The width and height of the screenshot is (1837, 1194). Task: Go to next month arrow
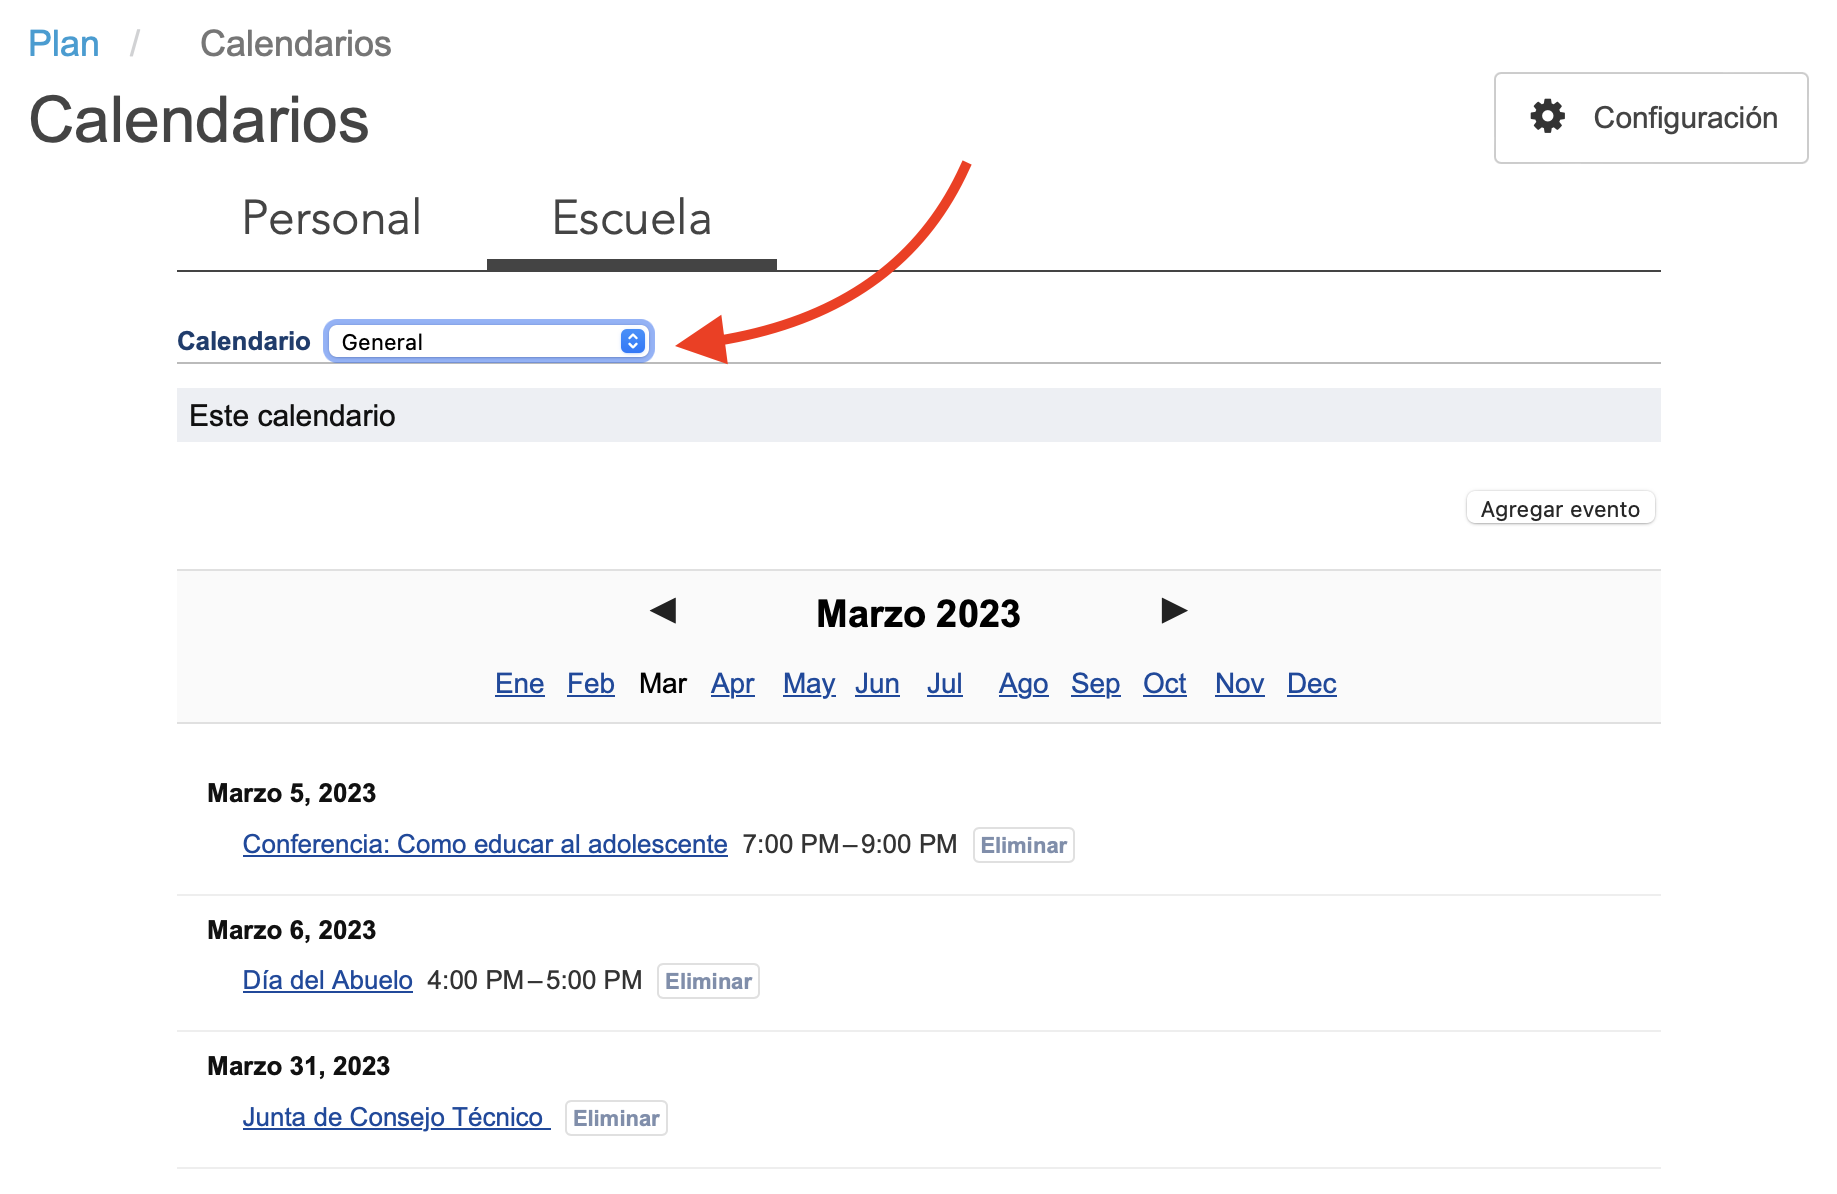1174,610
